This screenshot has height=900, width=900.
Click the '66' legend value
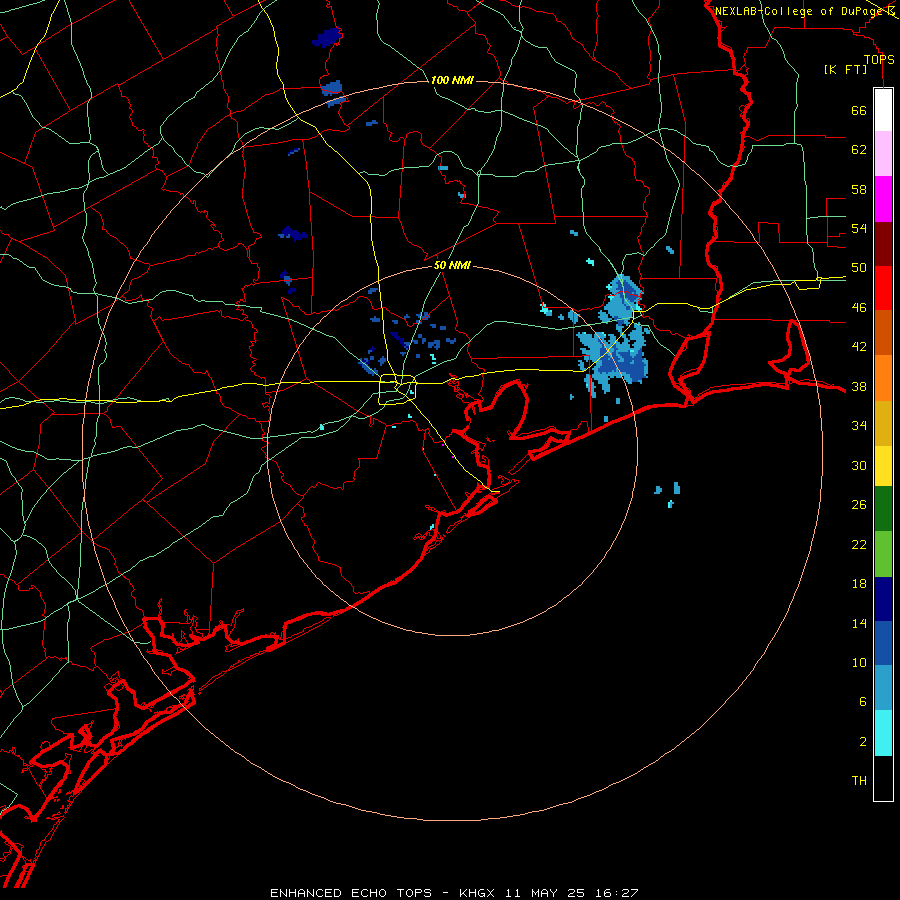tap(859, 110)
